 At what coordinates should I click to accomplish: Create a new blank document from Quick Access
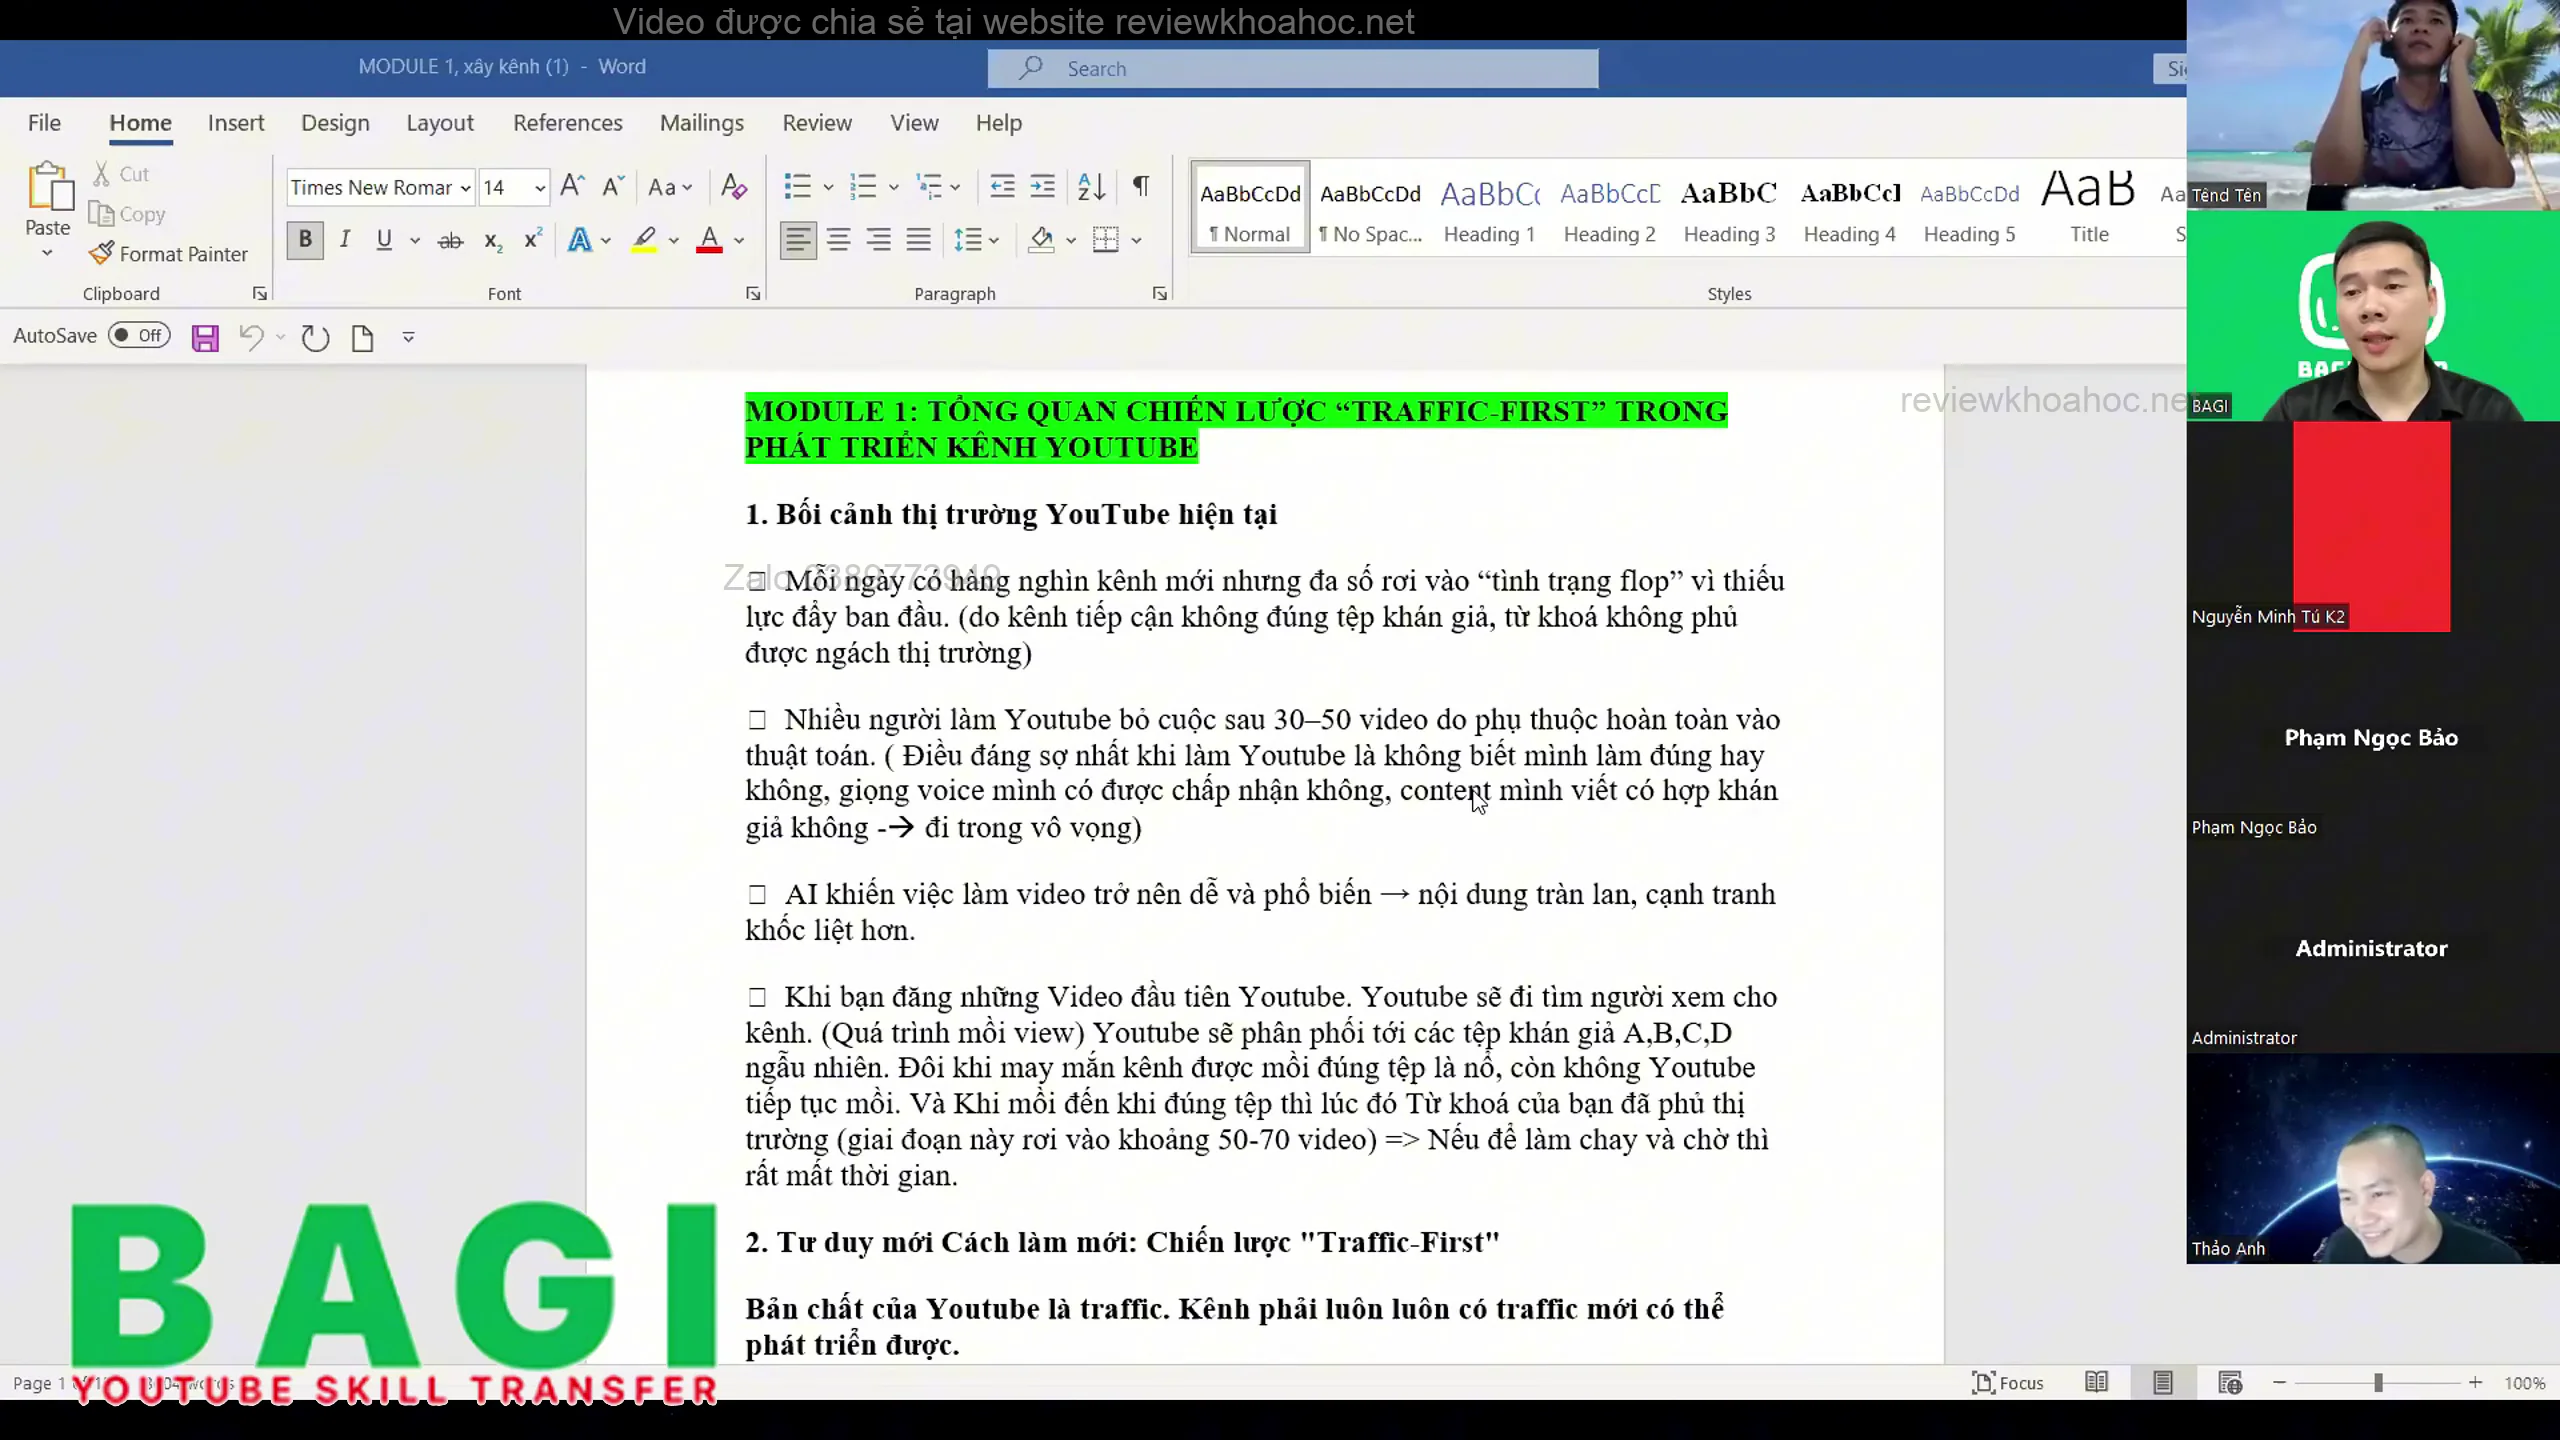pyautogui.click(x=363, y=337)
